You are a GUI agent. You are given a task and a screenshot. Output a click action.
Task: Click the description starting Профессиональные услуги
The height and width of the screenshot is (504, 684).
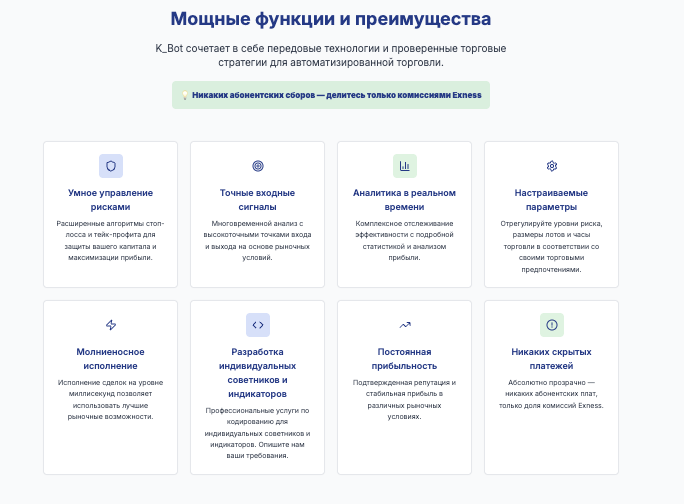pos(257,433)
